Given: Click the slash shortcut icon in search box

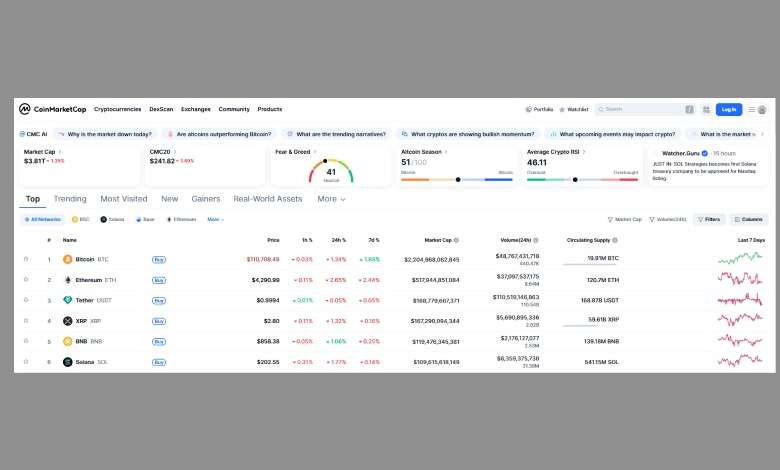Looking at the screenshot, I should tap(689, 109).
